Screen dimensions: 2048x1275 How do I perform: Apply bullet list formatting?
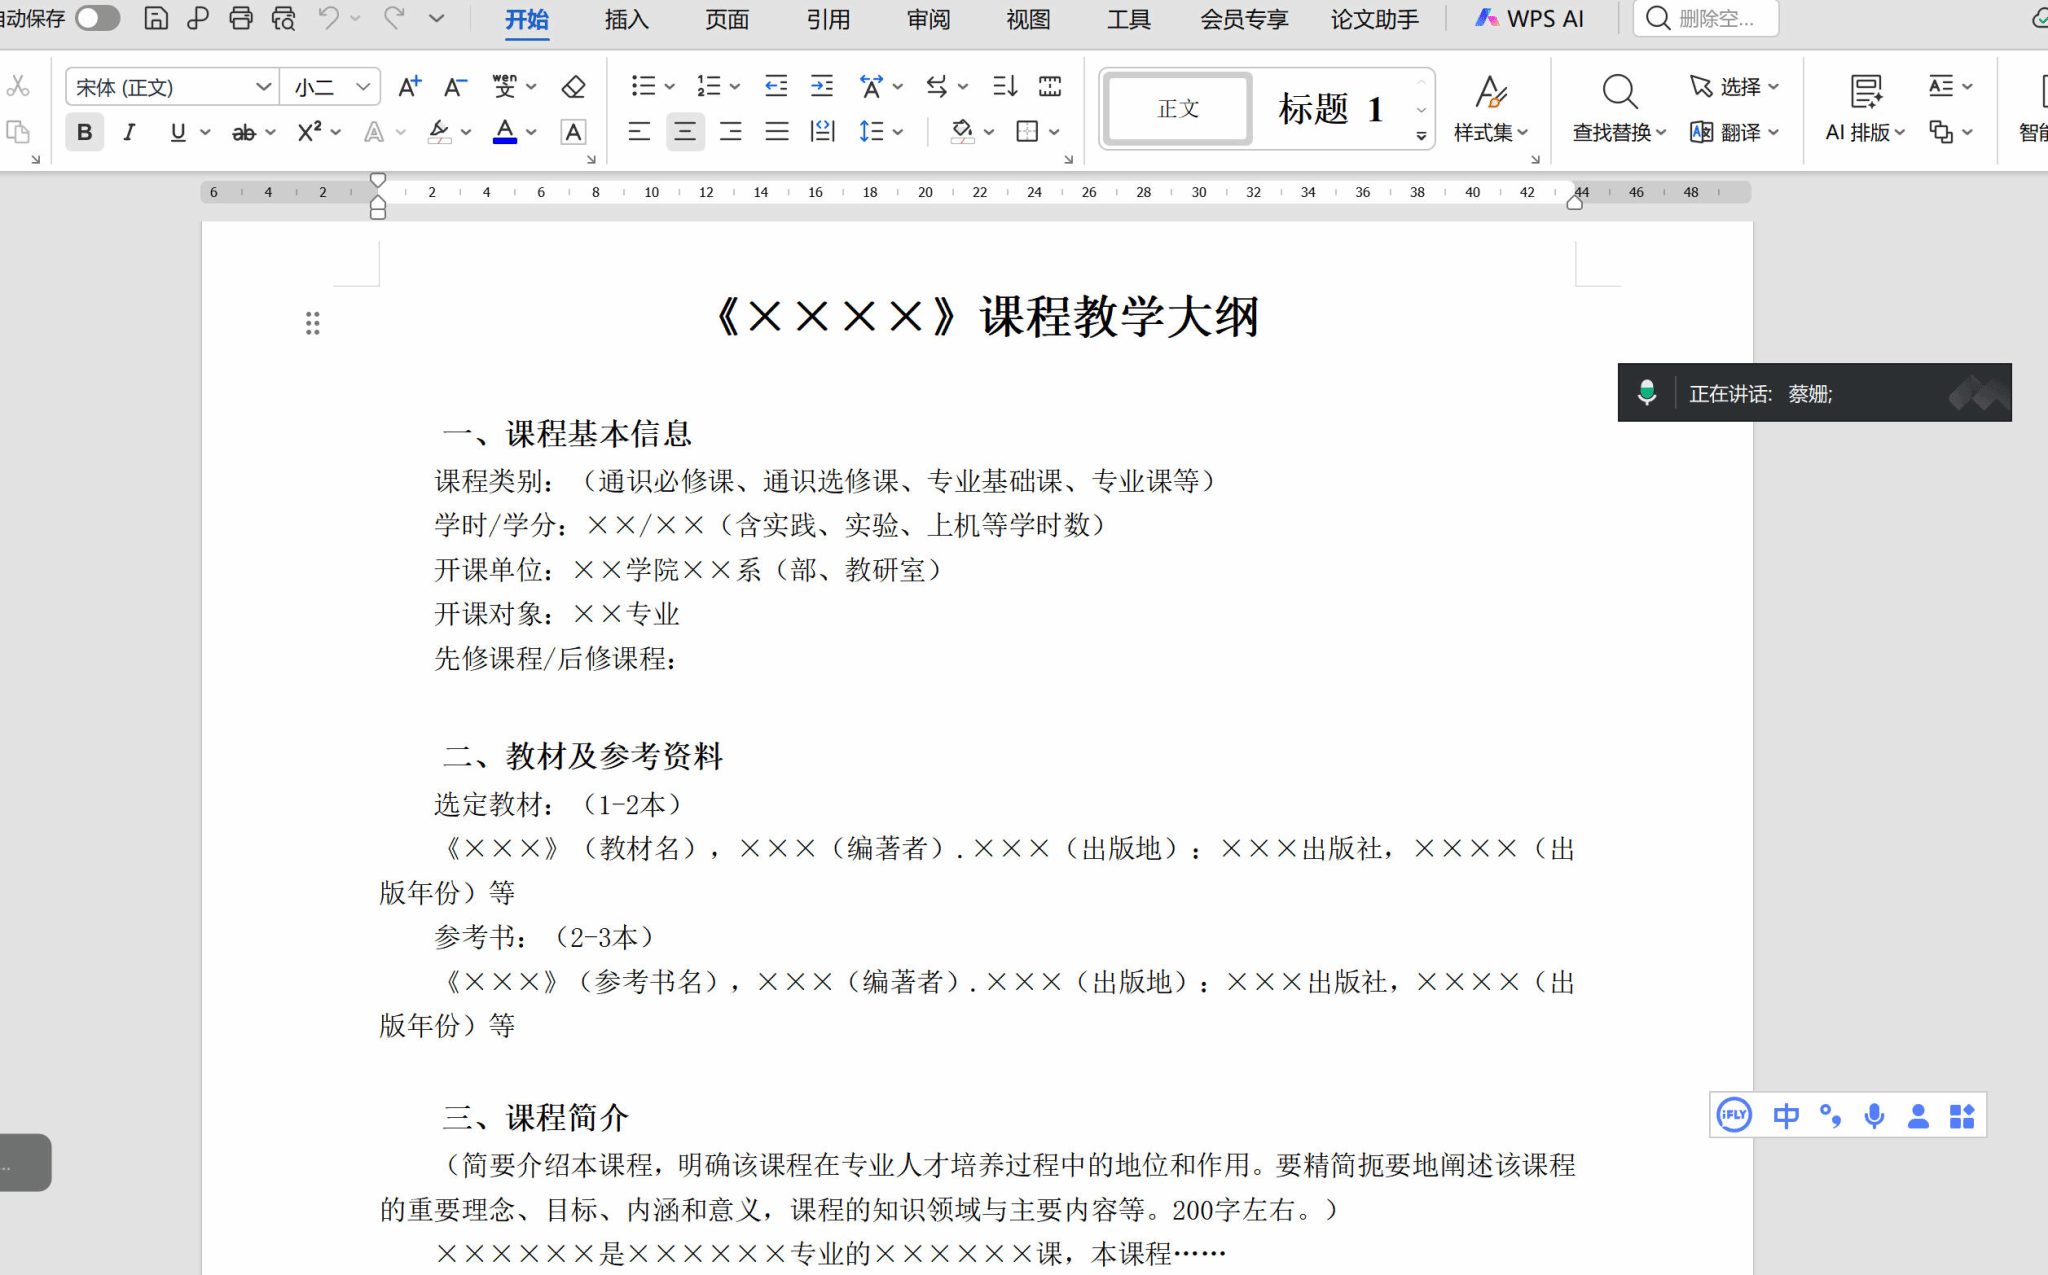[643, 87]
